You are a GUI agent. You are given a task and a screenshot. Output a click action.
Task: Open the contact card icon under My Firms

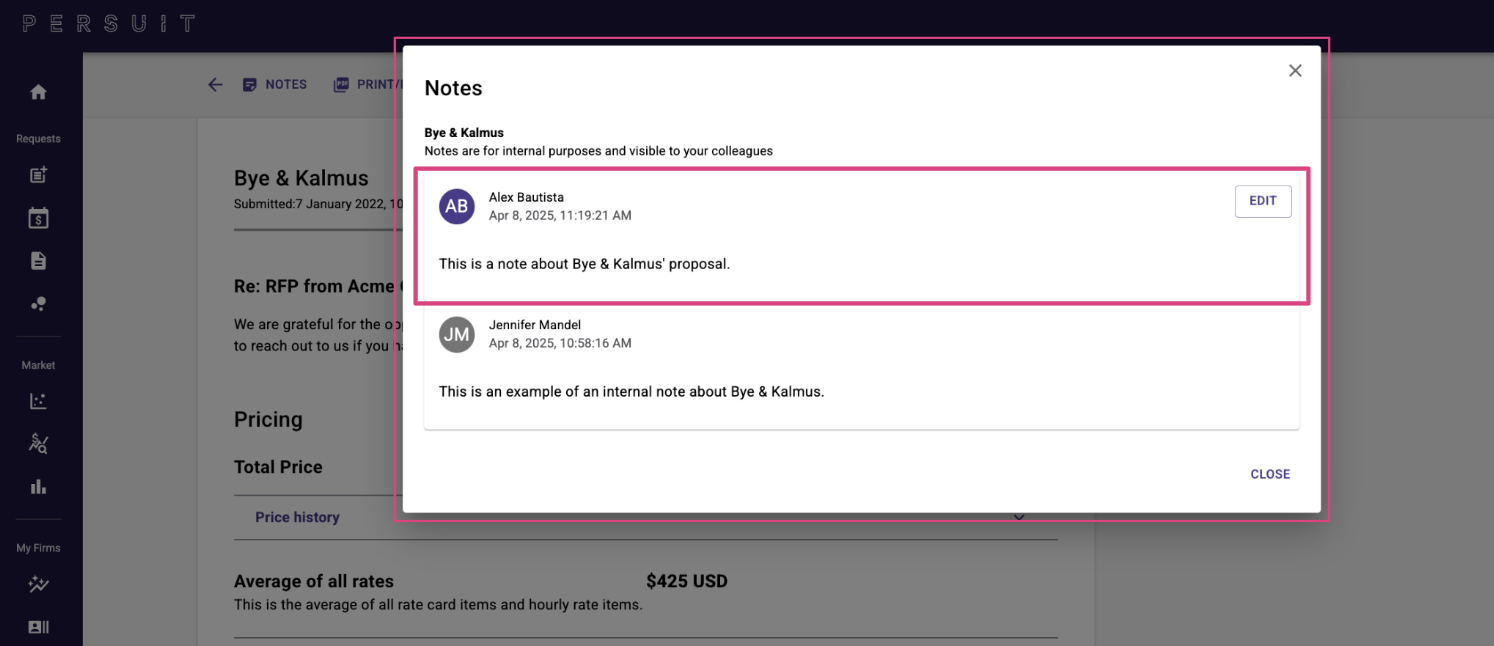click(x=38, y=627)
